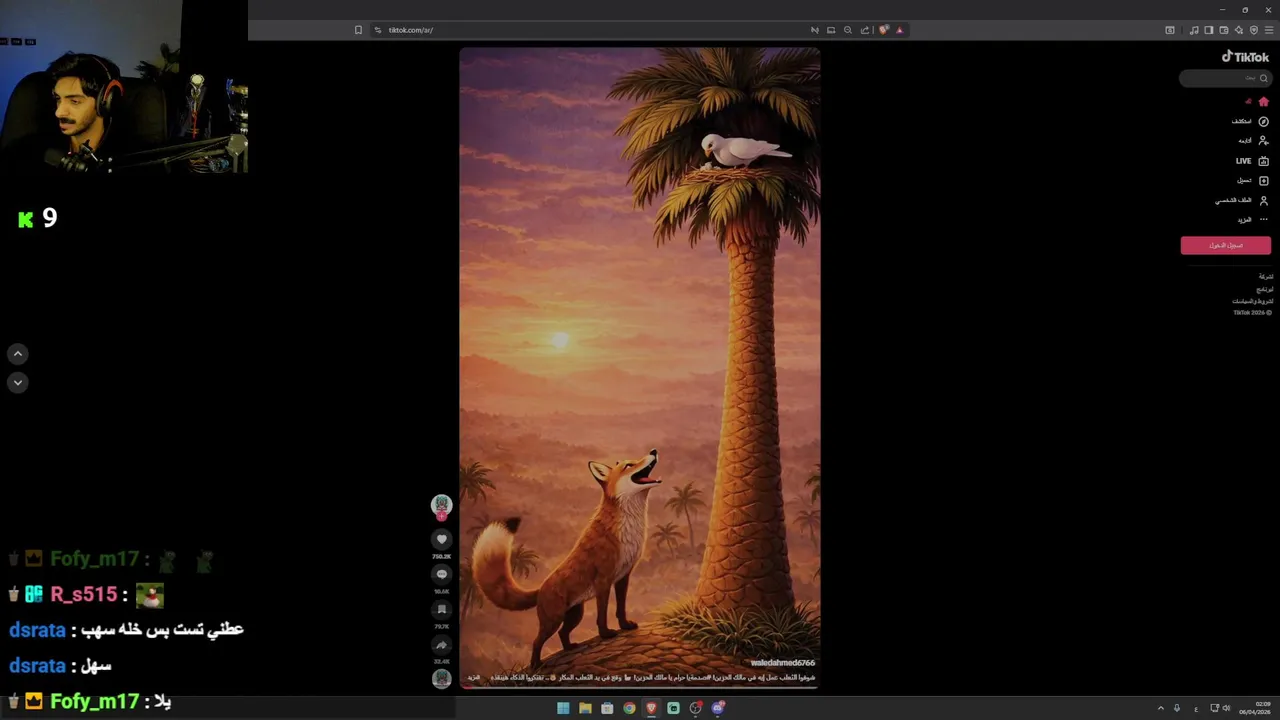Viewport: 1280px width, 720px height.
Task: Click the volume speaker tray icon
Action: pyautogui.click(x=1226, y=708)
